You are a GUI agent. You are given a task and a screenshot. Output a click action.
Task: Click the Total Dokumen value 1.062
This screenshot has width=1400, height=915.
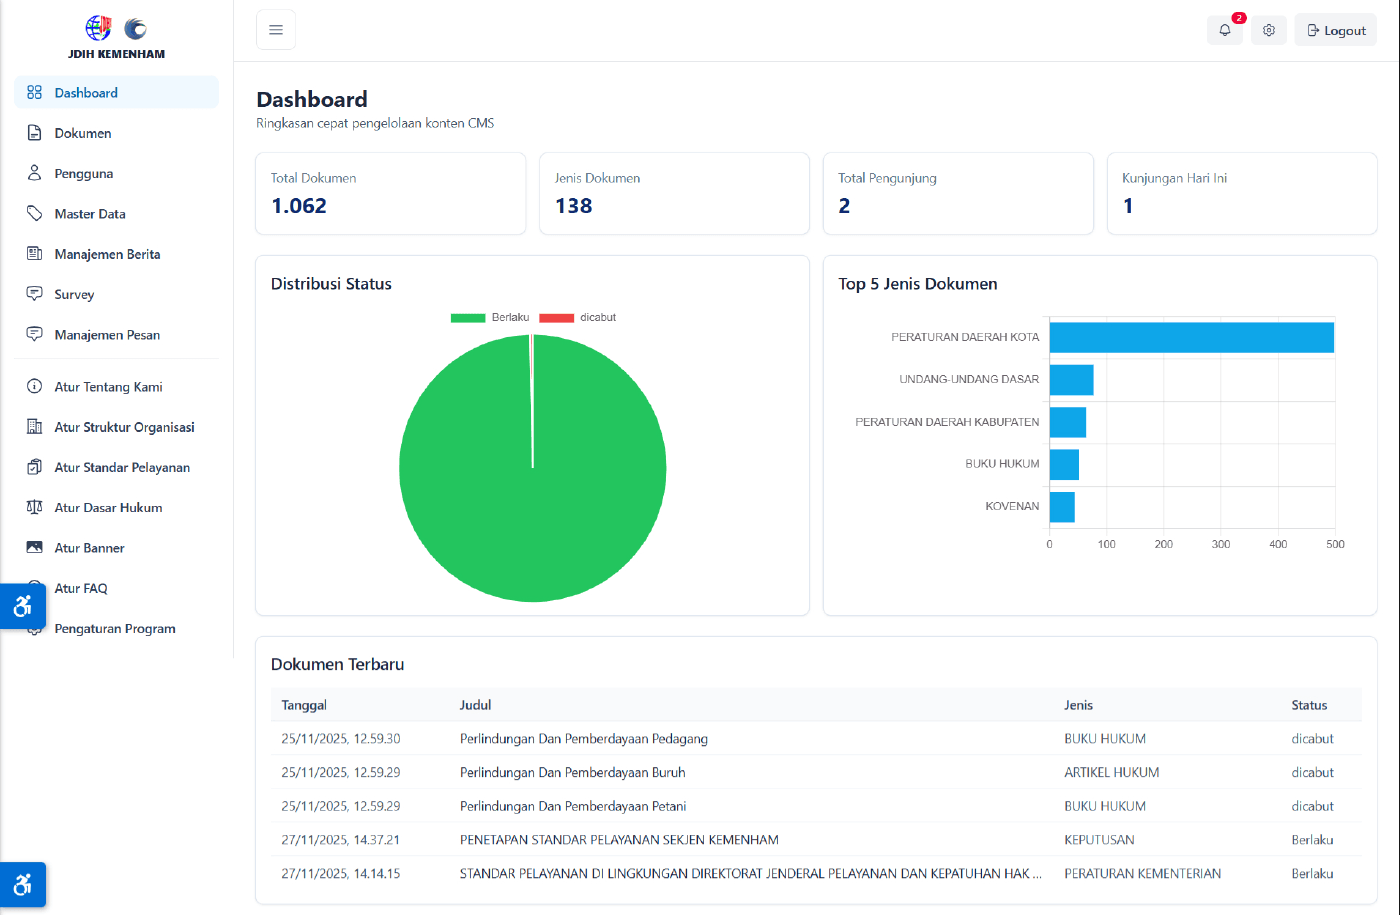[x=299, y=206]
